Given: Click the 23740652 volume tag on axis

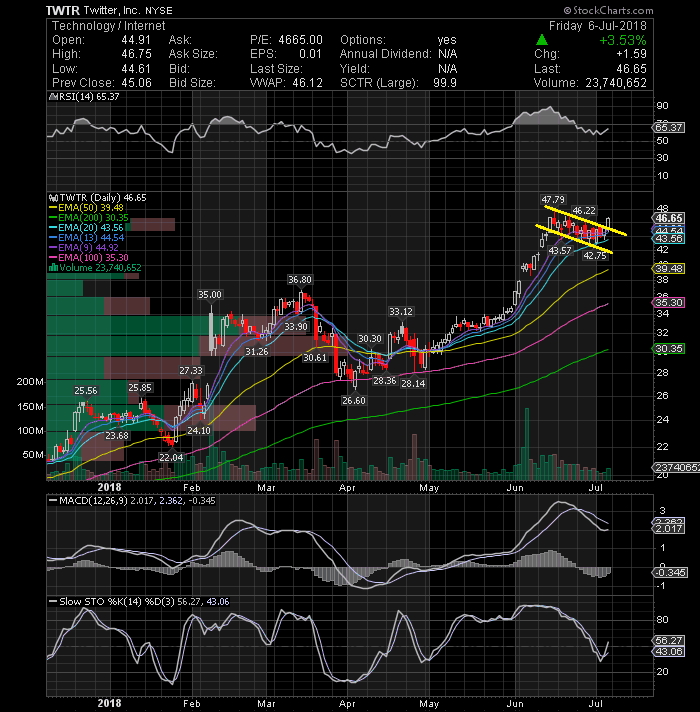Looking at the screenshot, I should tap(676, 468).
